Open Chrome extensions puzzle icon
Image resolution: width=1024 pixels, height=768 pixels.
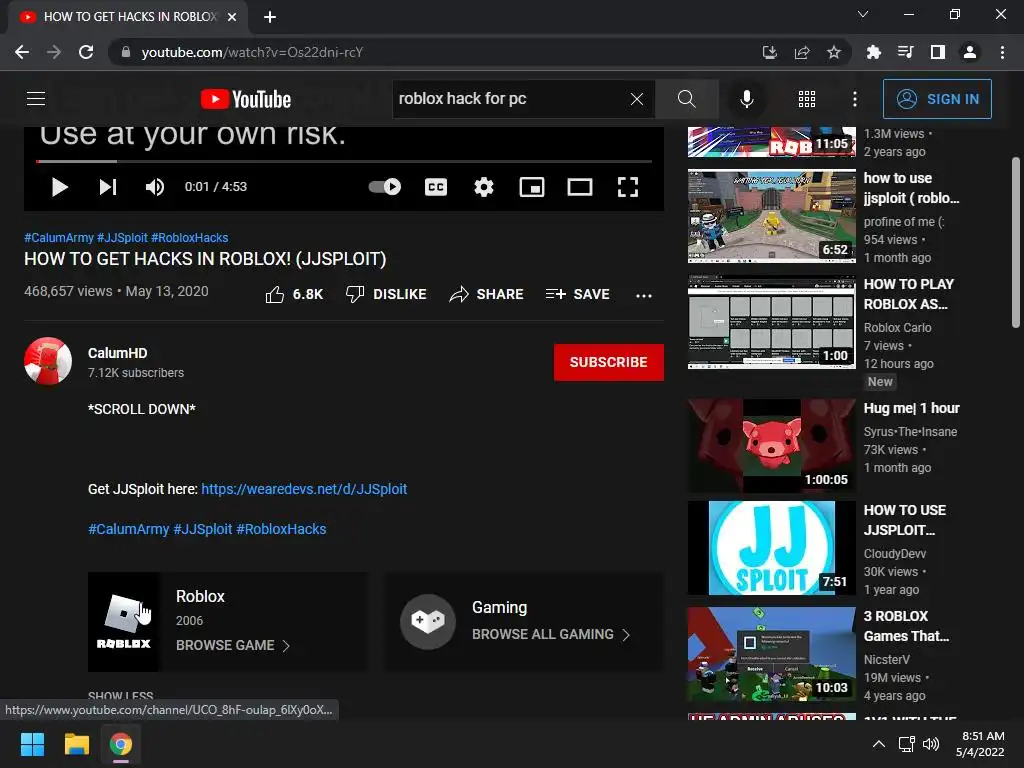point(874,52)
